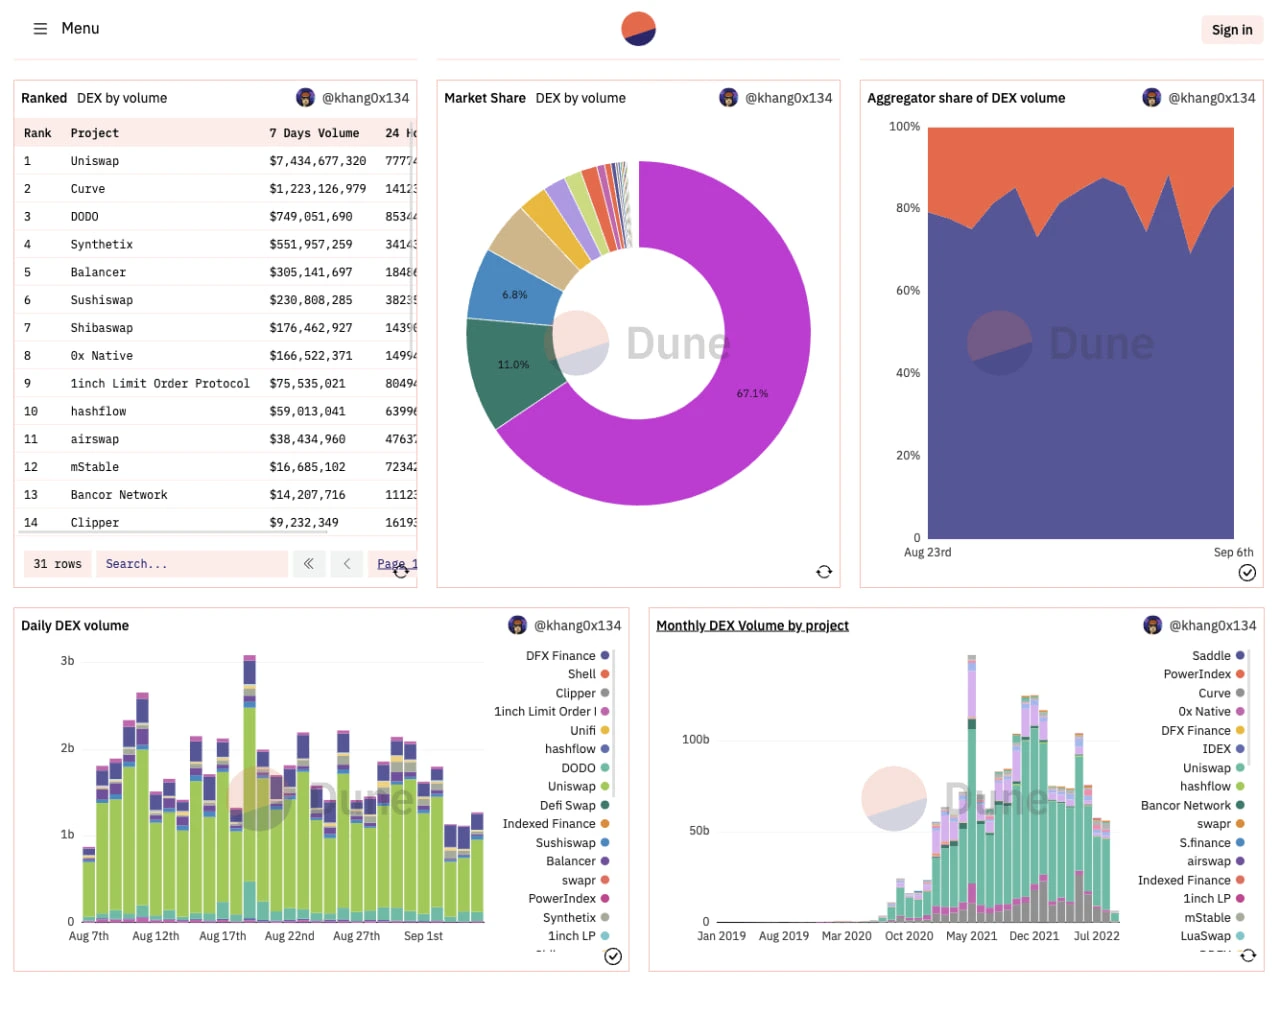1280x1013 pixels.
Task: Click the checkmark icon under Daily DEX legend
Action: [x=612, y=957]
